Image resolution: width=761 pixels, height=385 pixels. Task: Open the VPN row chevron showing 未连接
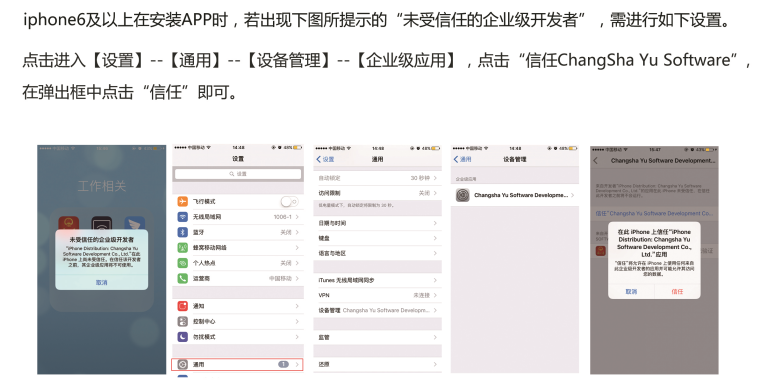435,295
